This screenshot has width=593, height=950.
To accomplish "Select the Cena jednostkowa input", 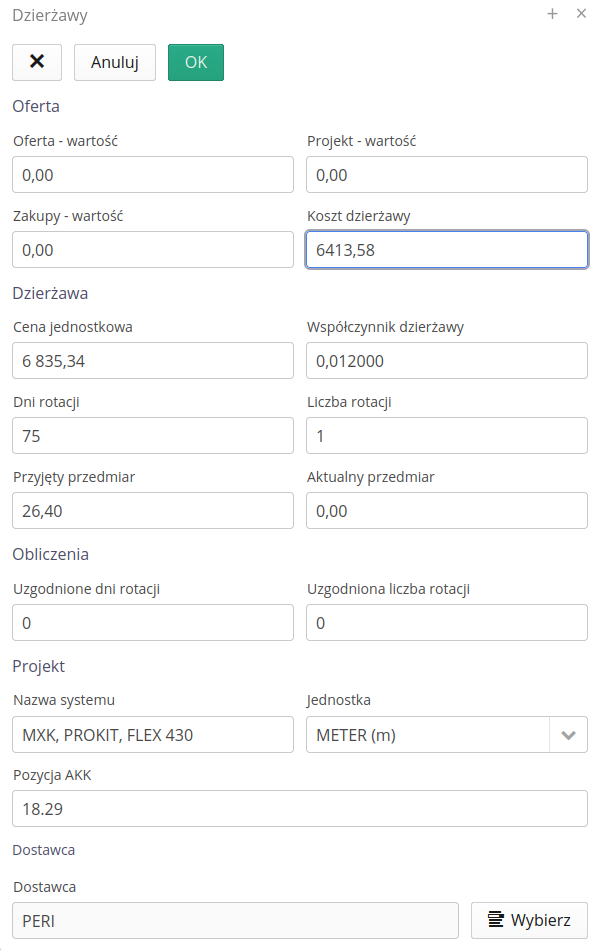I will (153, 360).
